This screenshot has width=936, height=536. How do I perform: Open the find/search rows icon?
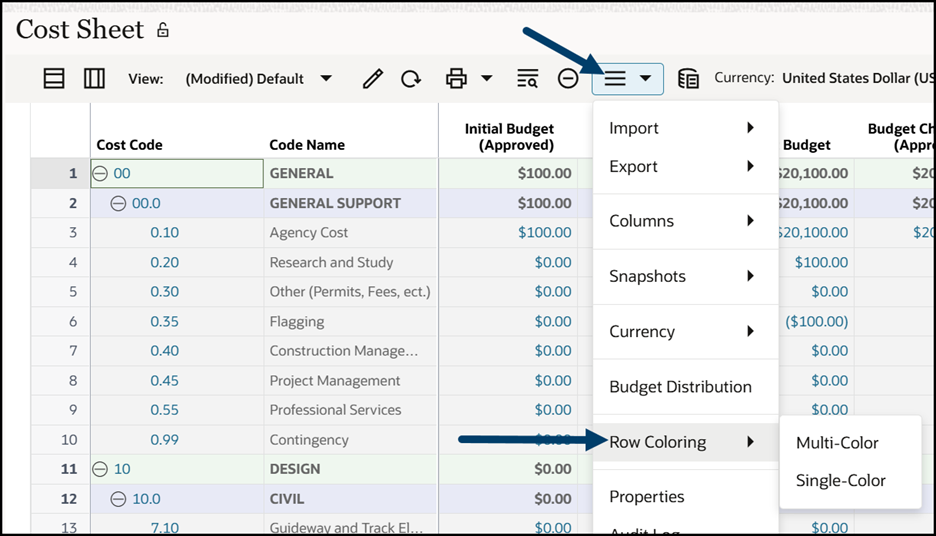coord(527,78)
